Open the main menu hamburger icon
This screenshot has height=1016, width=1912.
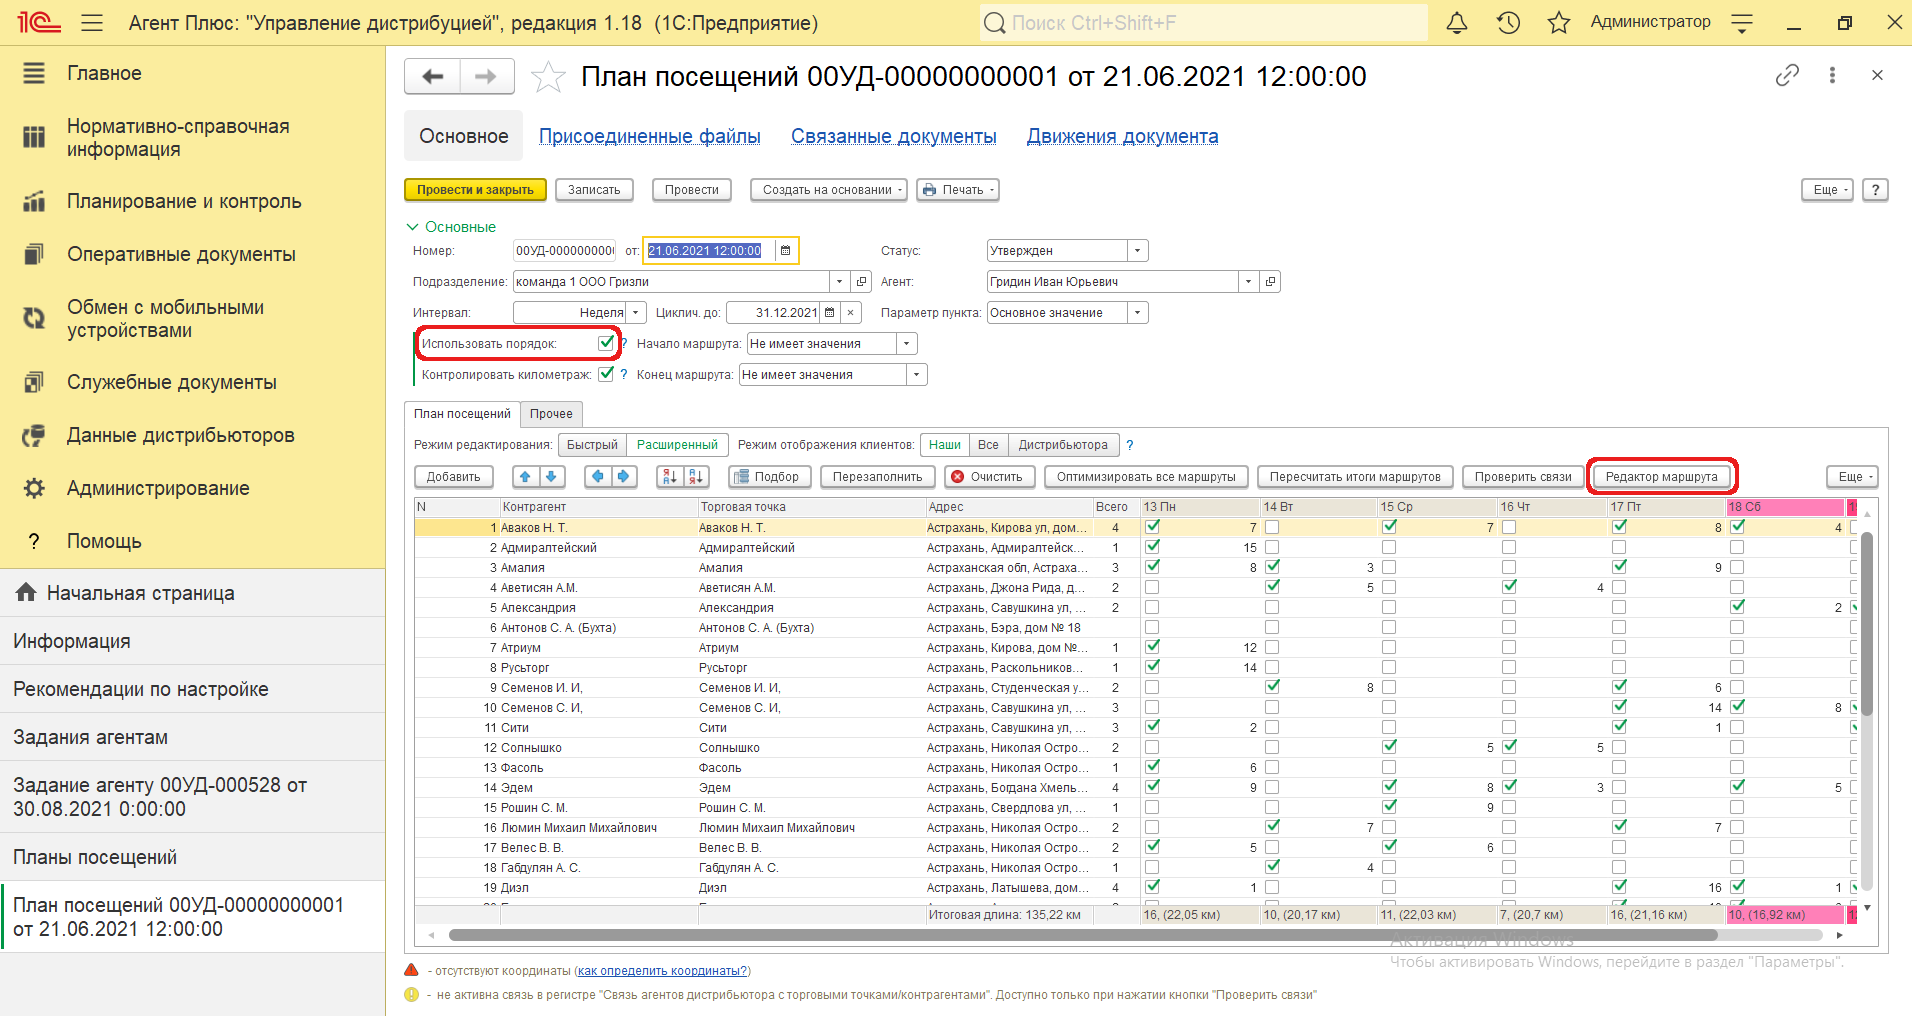[92, 23]
